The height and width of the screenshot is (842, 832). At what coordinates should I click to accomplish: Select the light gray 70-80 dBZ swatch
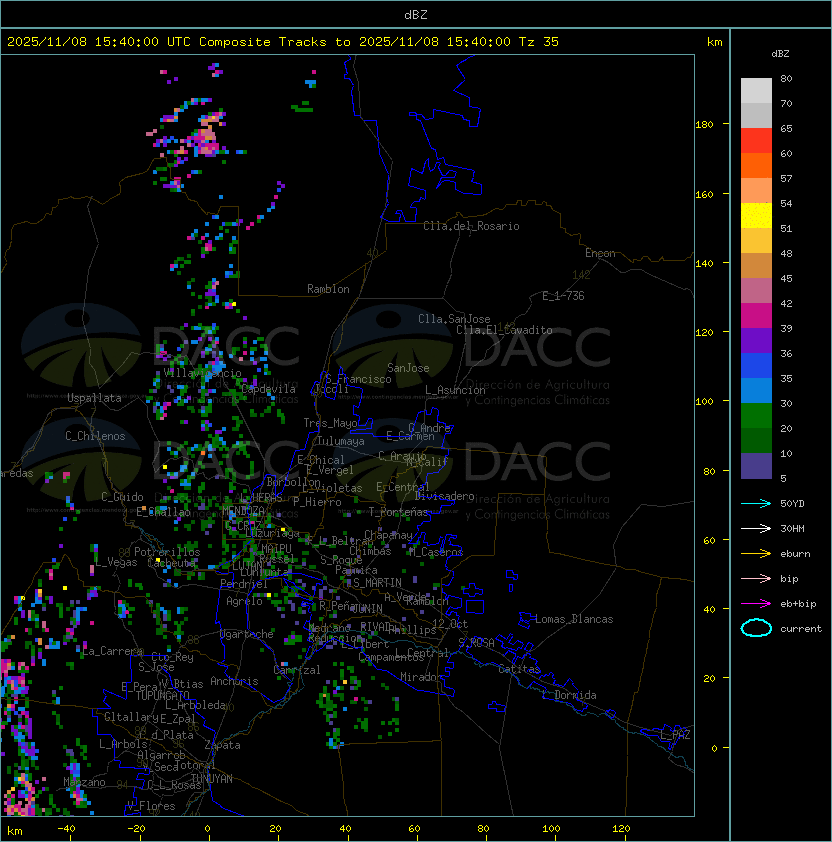[x=756, y=91]
